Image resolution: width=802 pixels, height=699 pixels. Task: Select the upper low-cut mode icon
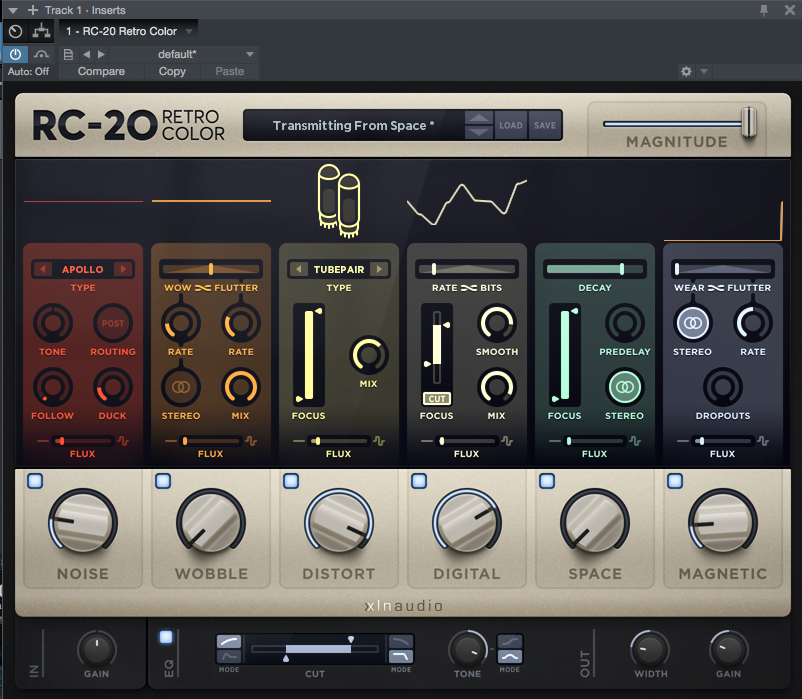(x=229, y=642)
